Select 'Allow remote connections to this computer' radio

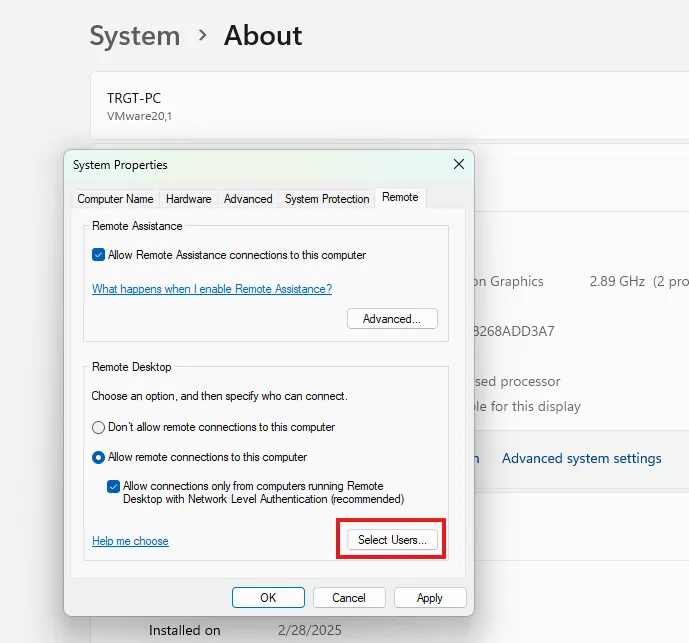[98, 457]
